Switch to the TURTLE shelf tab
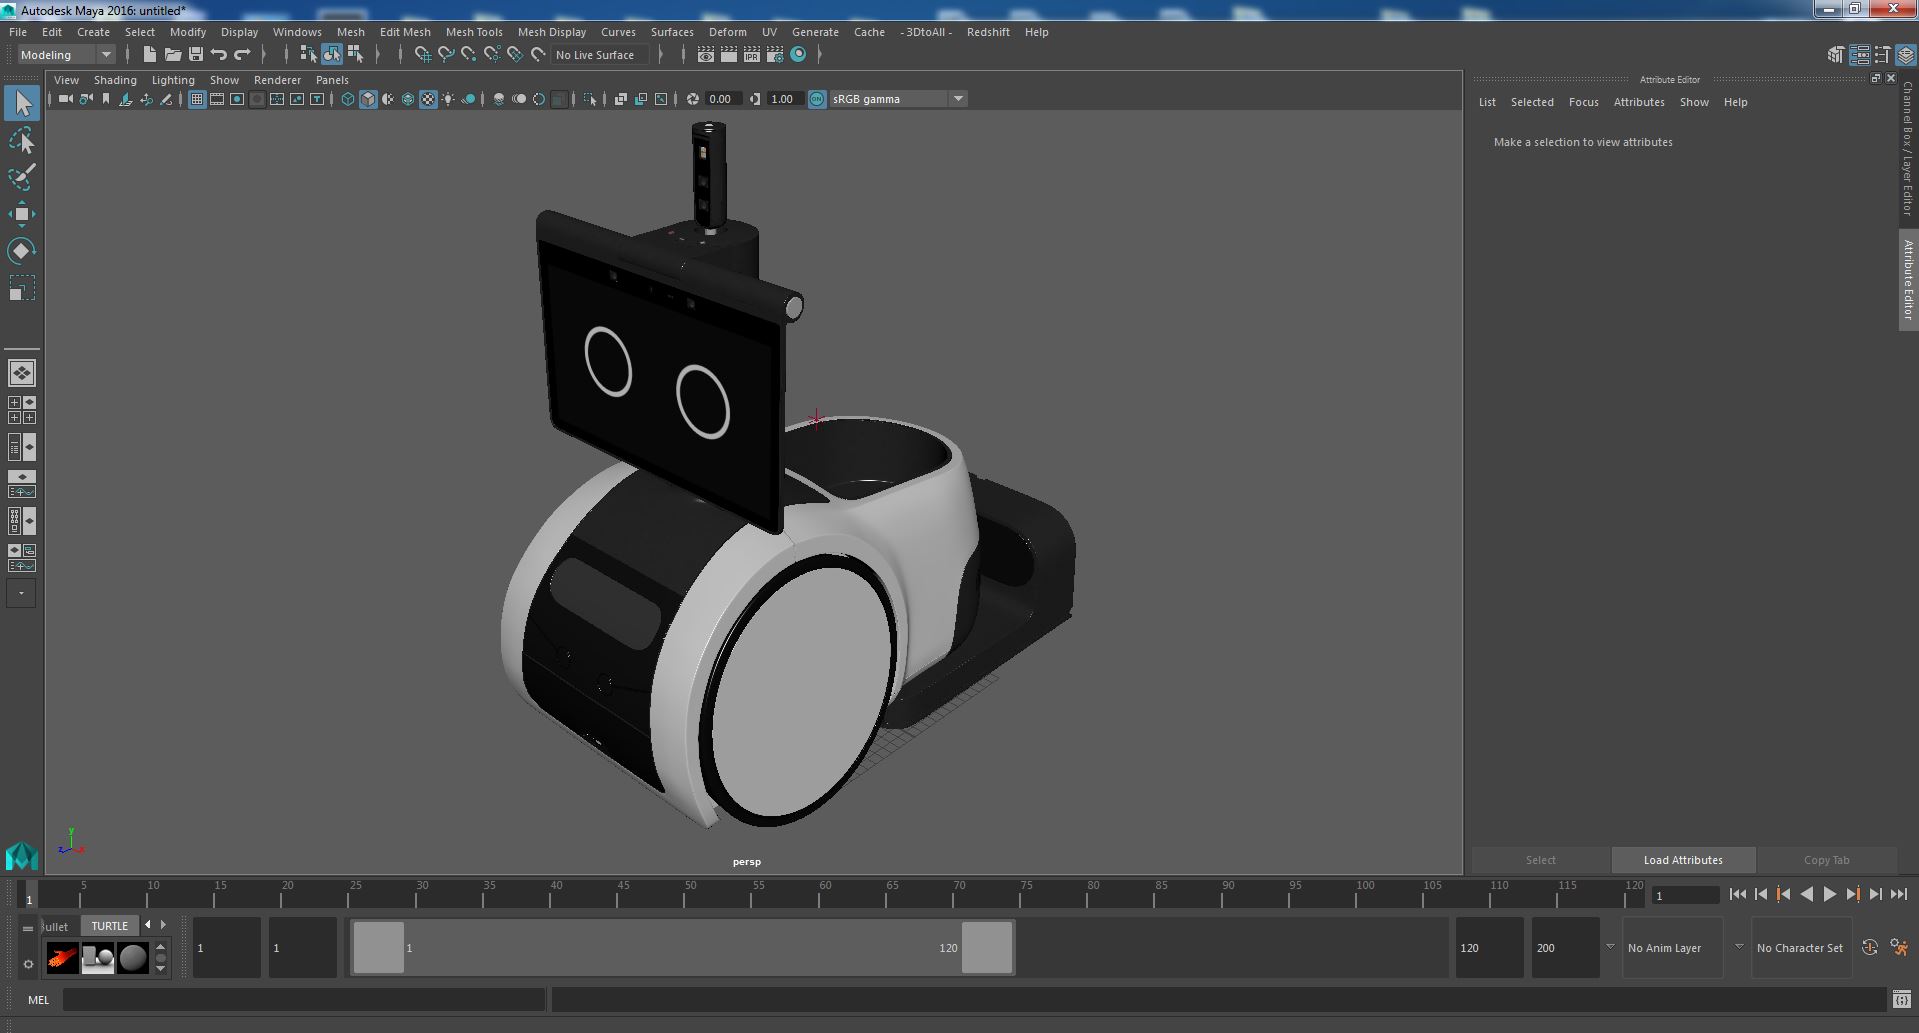The image size is (1919, 1033). (x=110, y=926)
